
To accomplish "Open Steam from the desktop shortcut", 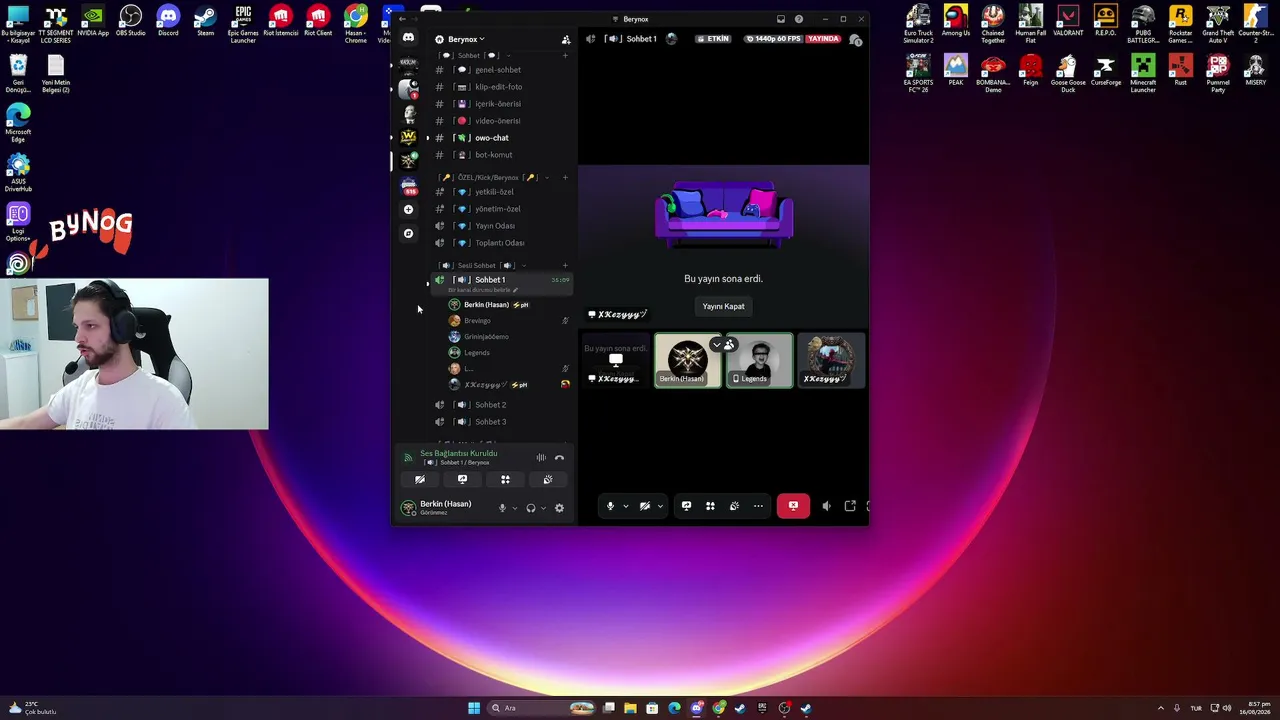I will (x=205, y=22).
